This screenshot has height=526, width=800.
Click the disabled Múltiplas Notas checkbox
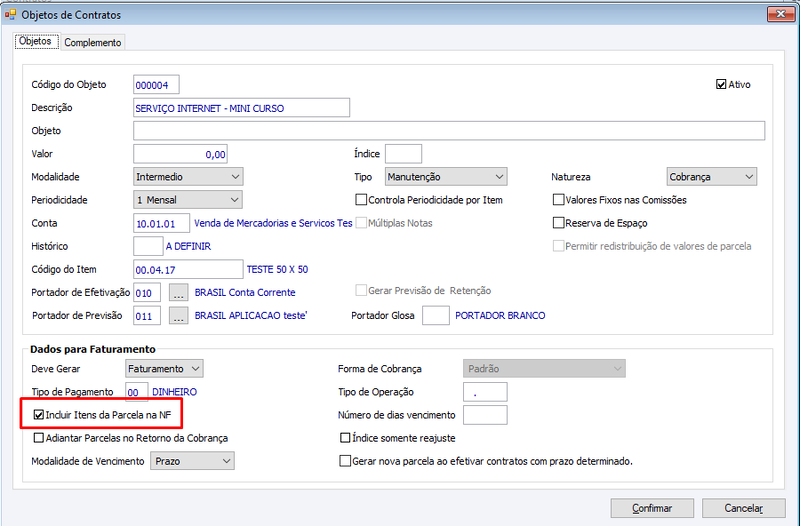(x=361, y=223)
